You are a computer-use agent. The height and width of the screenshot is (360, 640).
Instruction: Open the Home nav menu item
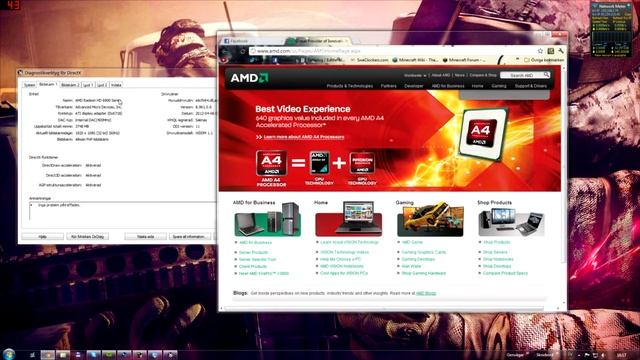478,86
